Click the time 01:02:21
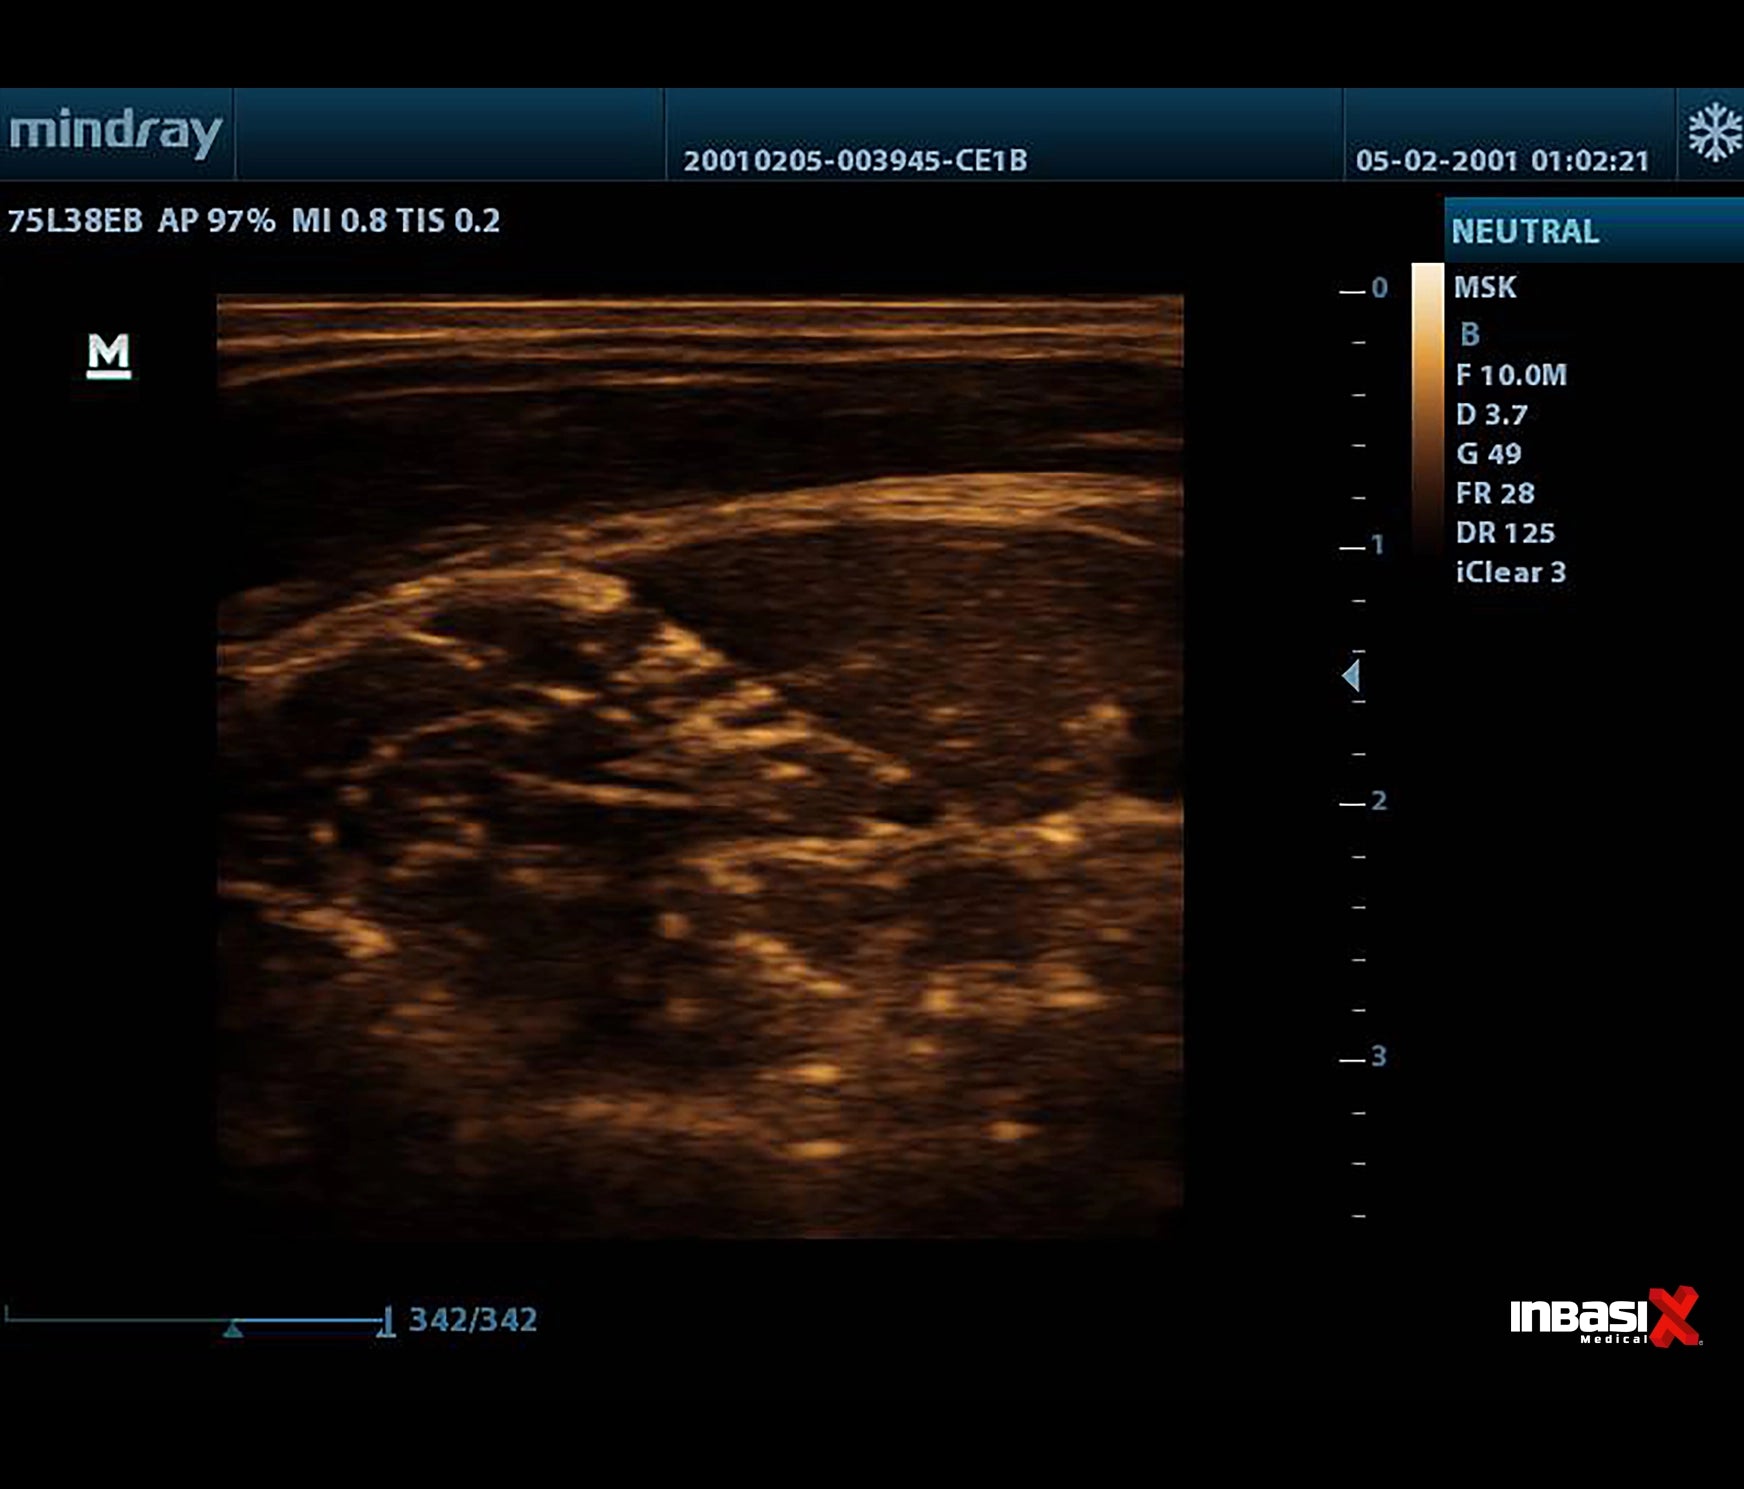The height and width of the screenshot is (1489, 1744). point(1589,160)
